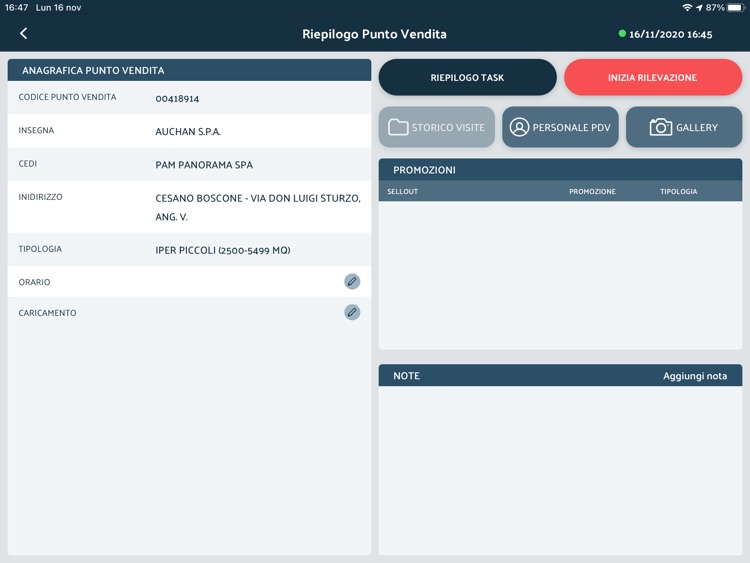
Task: Tap the CEDI row label
Action: 28,164
